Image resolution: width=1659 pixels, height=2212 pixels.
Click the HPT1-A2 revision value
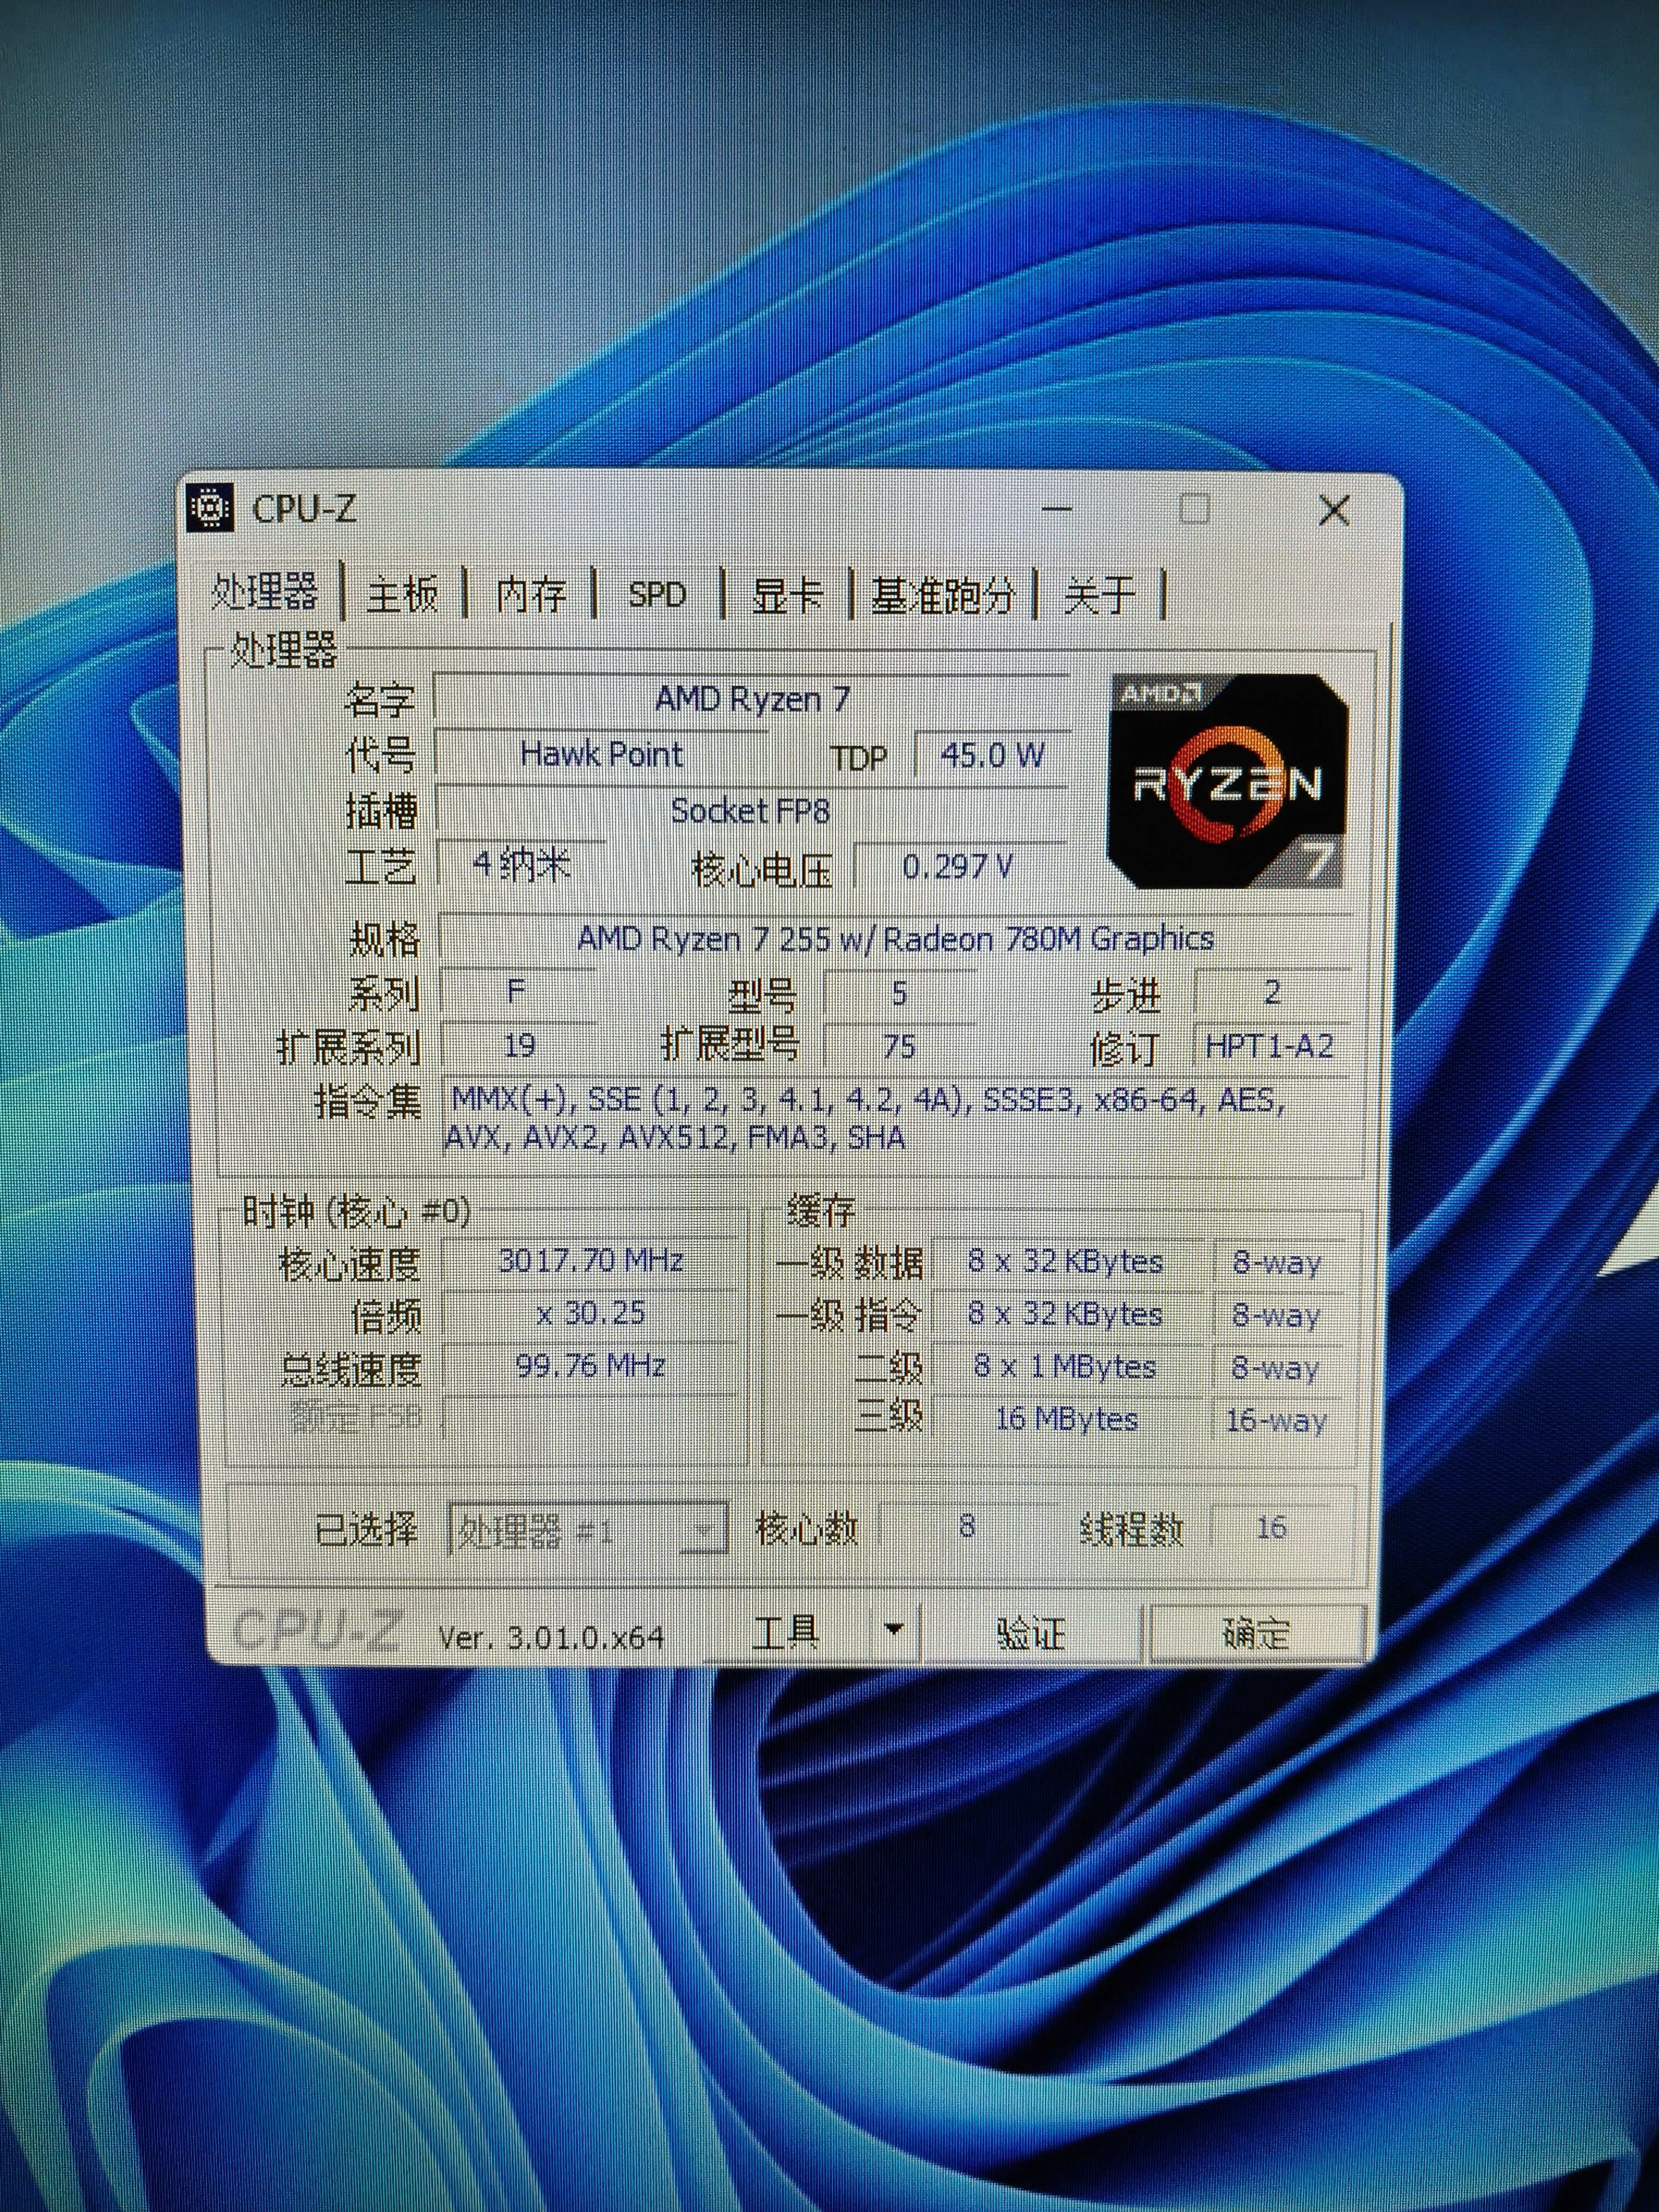tap(1271, 1046)
